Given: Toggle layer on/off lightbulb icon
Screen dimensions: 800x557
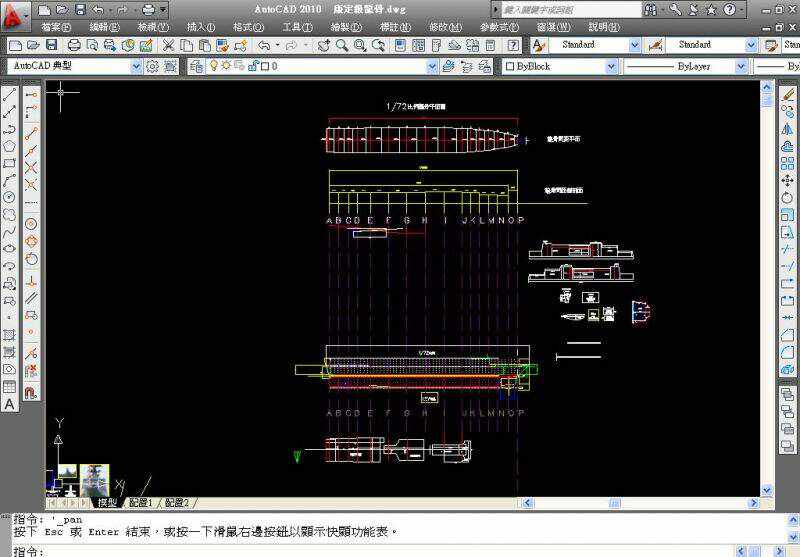Looking at the screenshot, I should [212, 66].
